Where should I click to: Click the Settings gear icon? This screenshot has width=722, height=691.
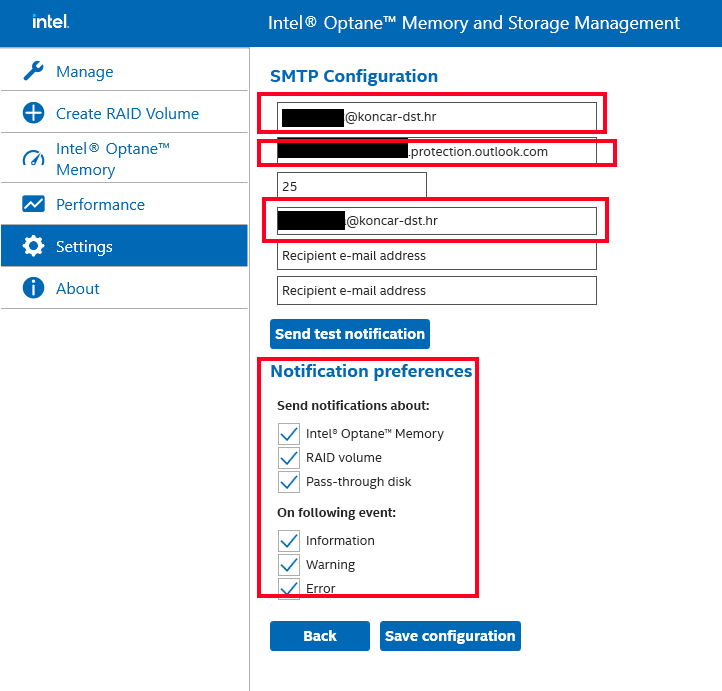tap(33, 246)
